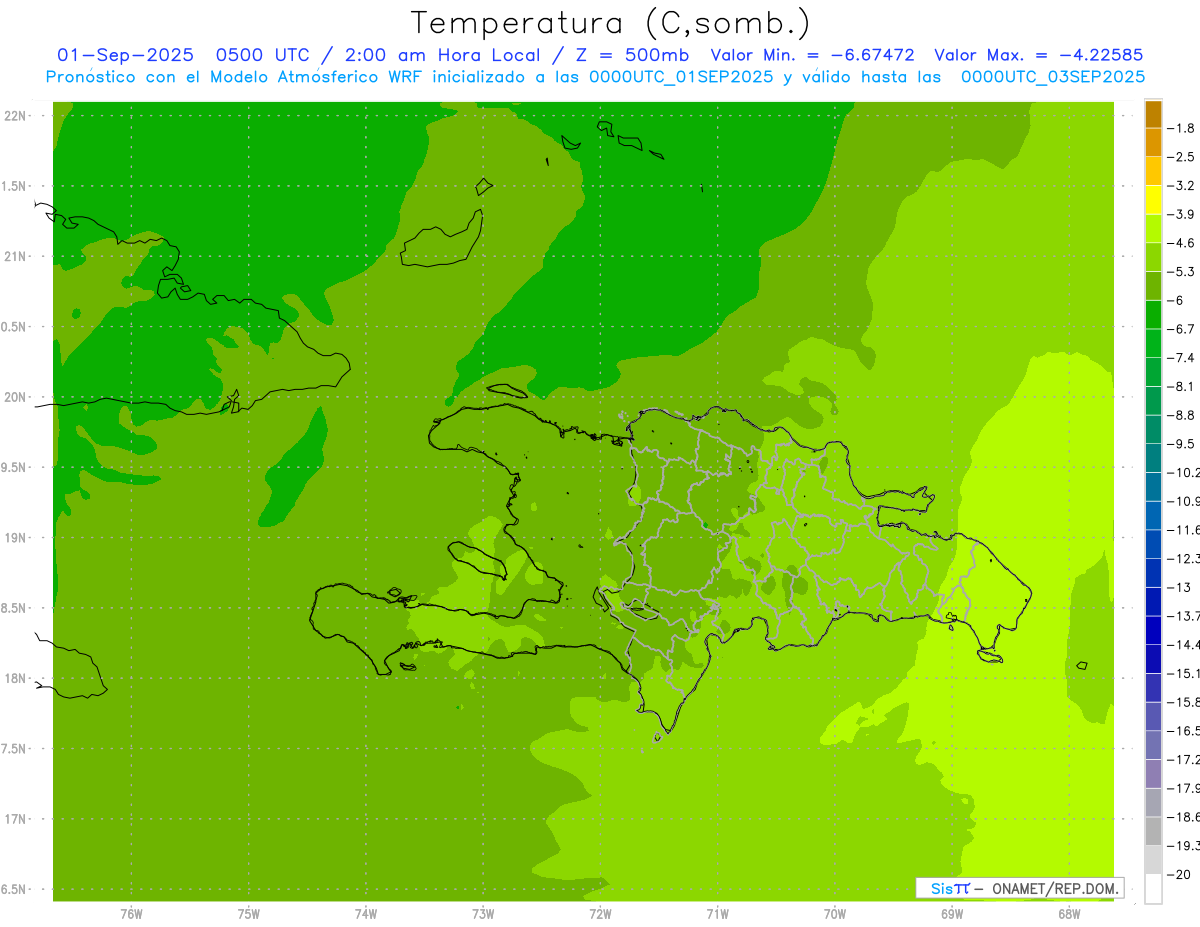Click the '68W' longitude label

(1069, 913)
